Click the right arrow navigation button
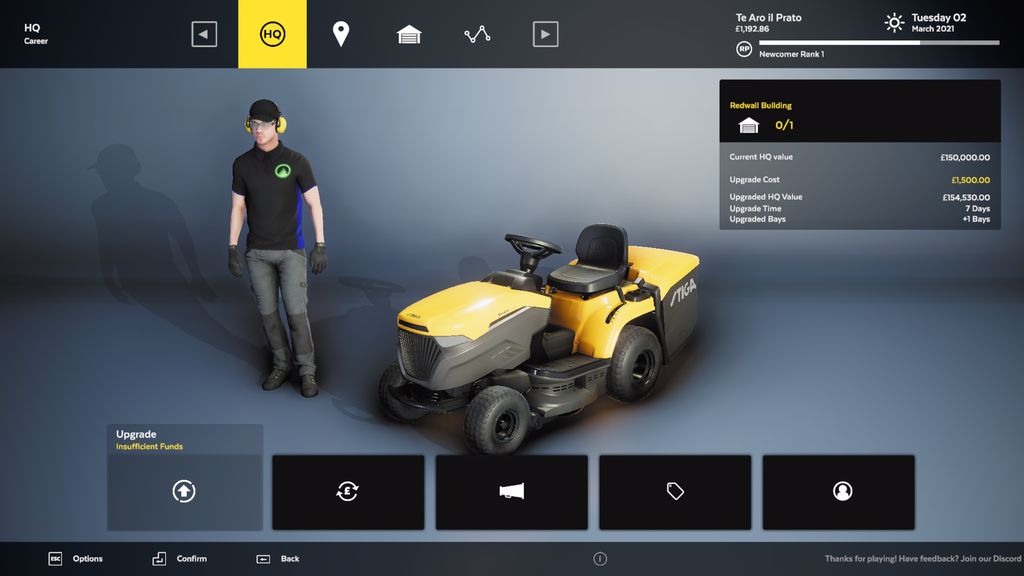Image resolution: width=1024 pixels, height=576 pixels. point(545,34)
